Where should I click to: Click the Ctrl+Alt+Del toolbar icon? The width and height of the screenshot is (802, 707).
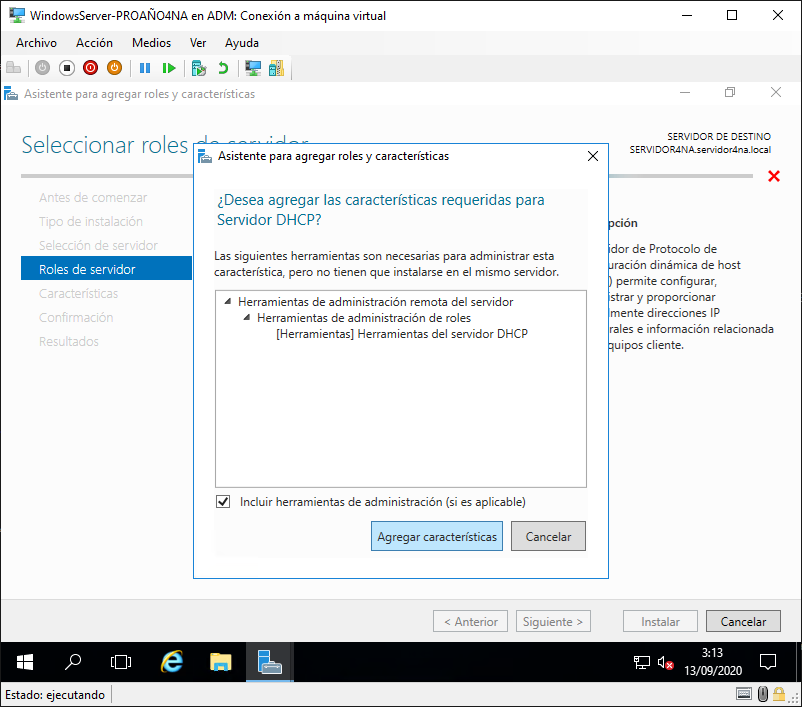click(14, 68)
